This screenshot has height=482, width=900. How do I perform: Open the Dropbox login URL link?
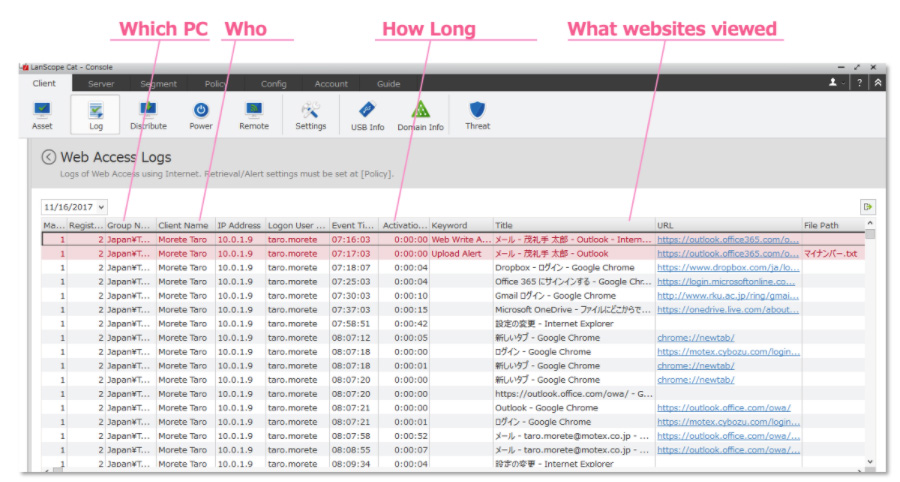tap(728, 267)
